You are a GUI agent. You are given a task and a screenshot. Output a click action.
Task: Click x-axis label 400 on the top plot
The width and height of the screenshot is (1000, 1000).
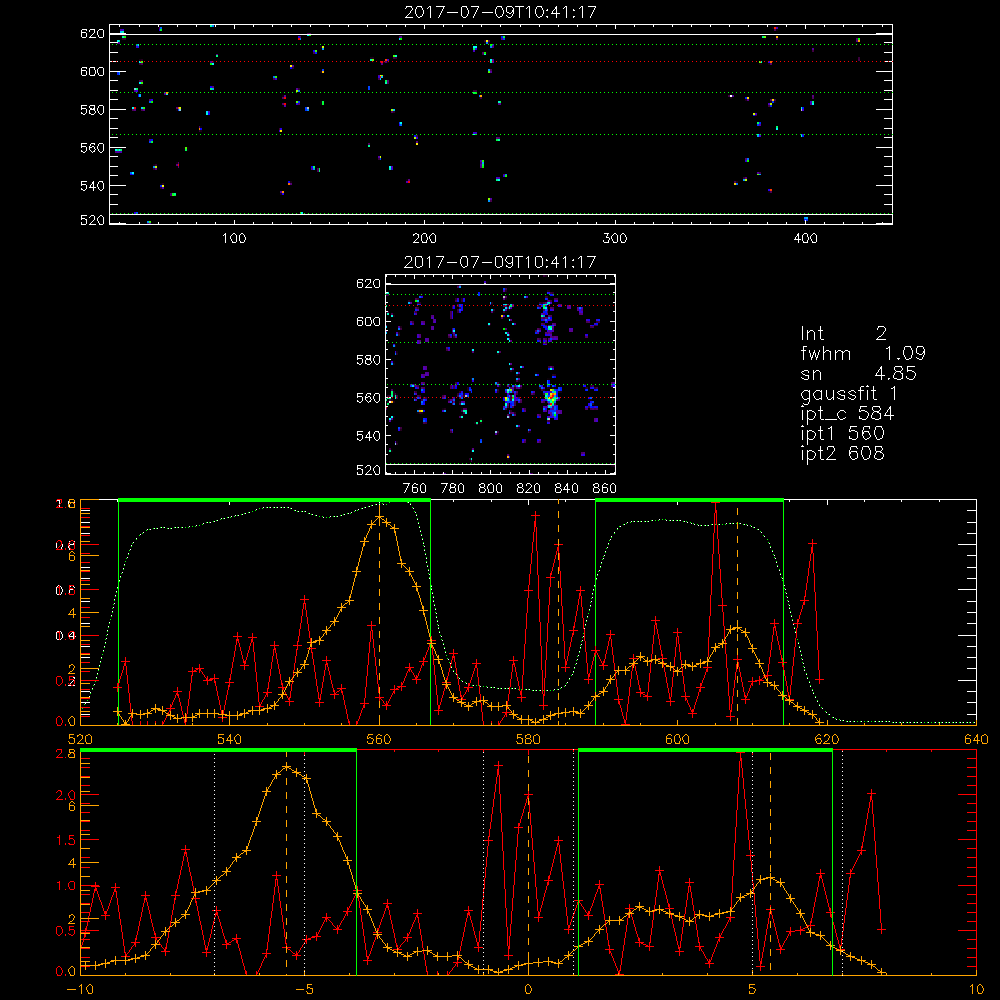[805, 239]
